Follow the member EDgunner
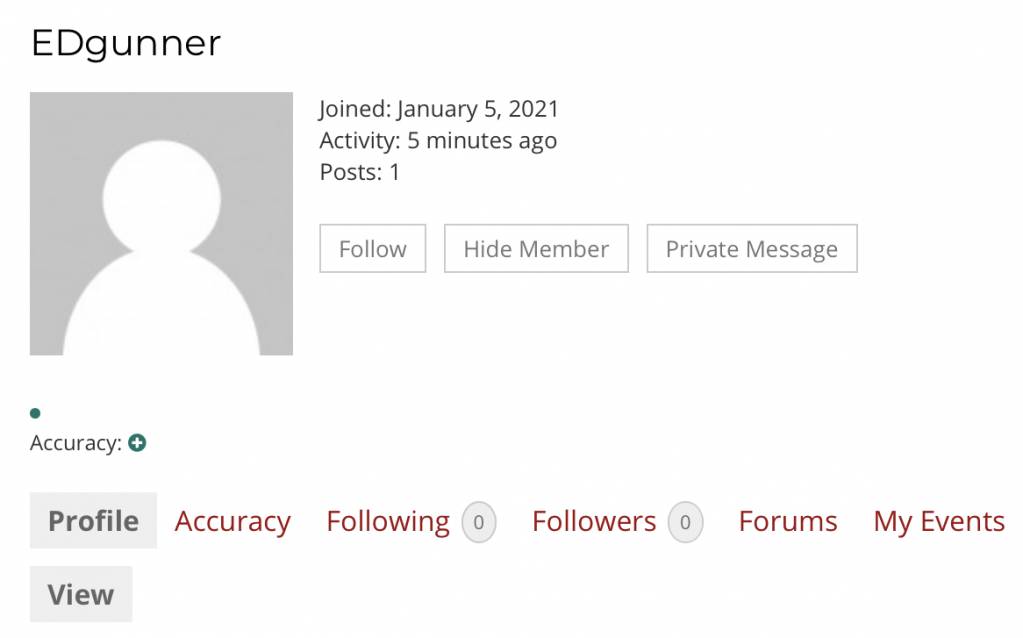The image size is (1023, 638). [373, 249]
